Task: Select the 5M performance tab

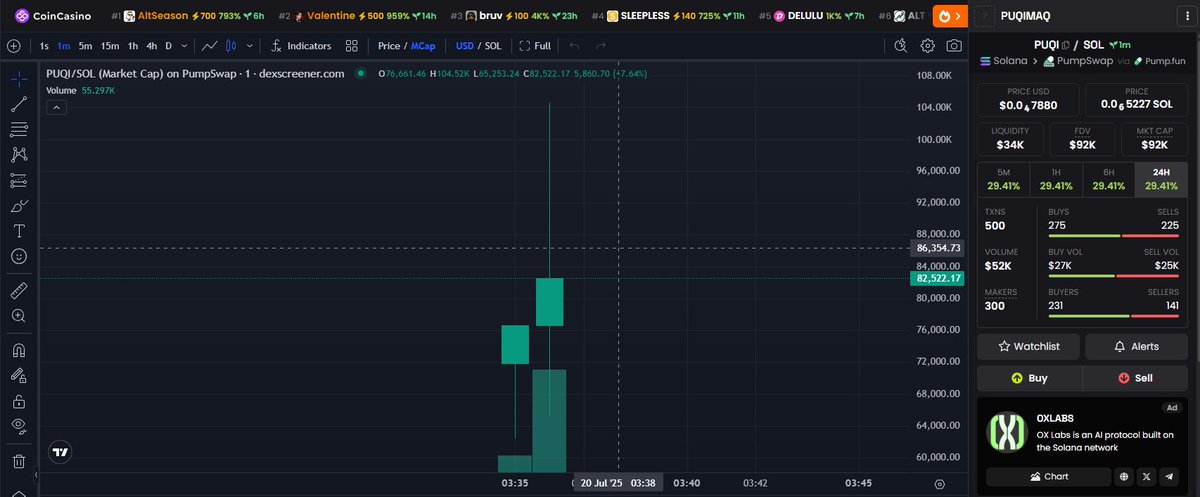Action: pyautogui.click(x=1004, y=179)
